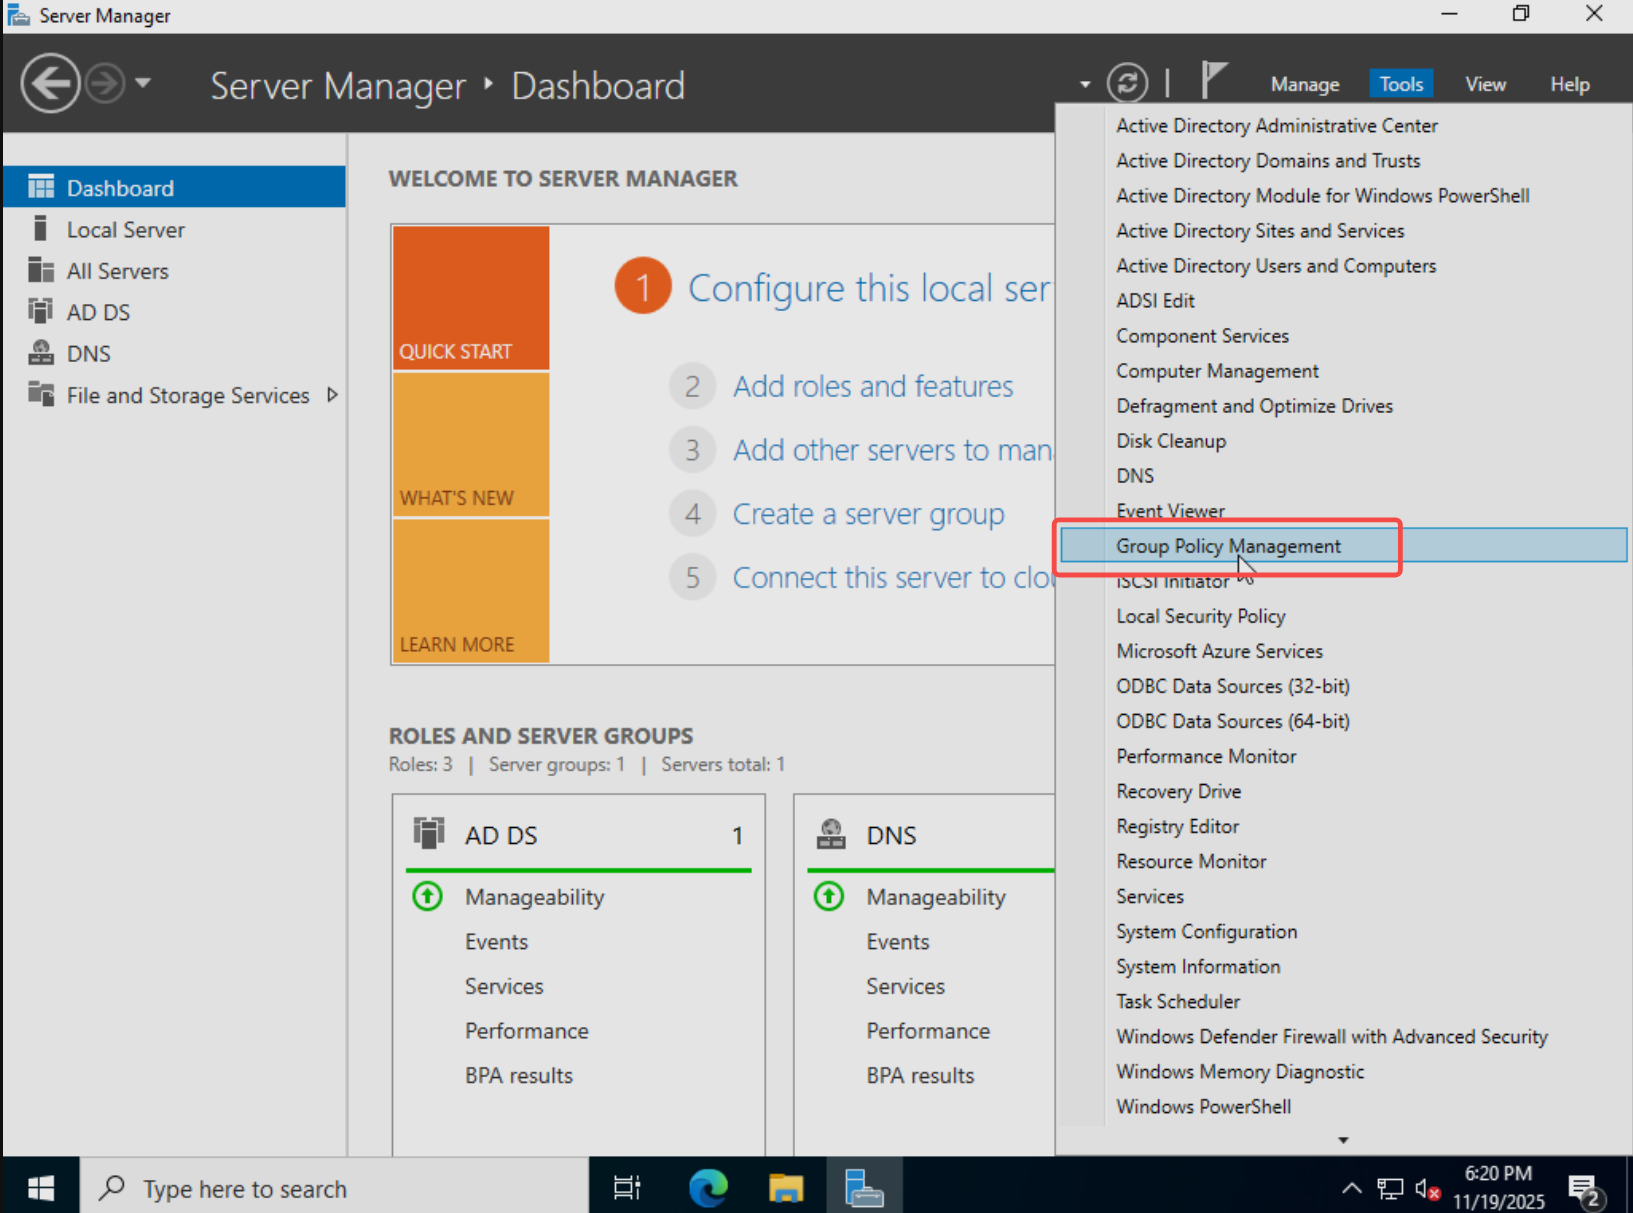Select Group Policy Management from Tools
The image size is (1633, 1213).
coord(1343,546)
